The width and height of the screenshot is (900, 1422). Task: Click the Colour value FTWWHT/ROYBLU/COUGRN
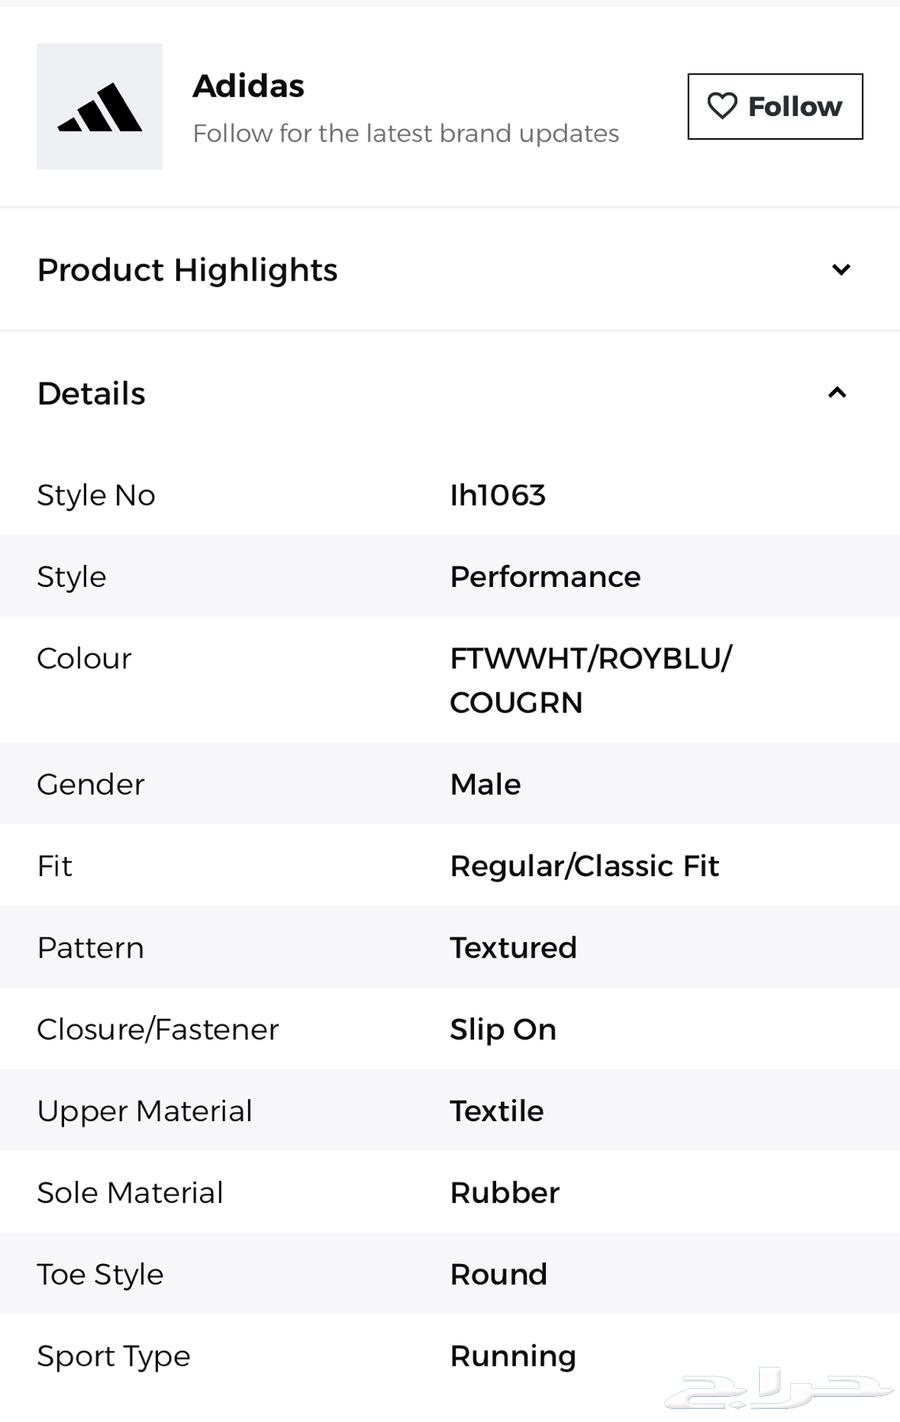[x=590, y=680]
